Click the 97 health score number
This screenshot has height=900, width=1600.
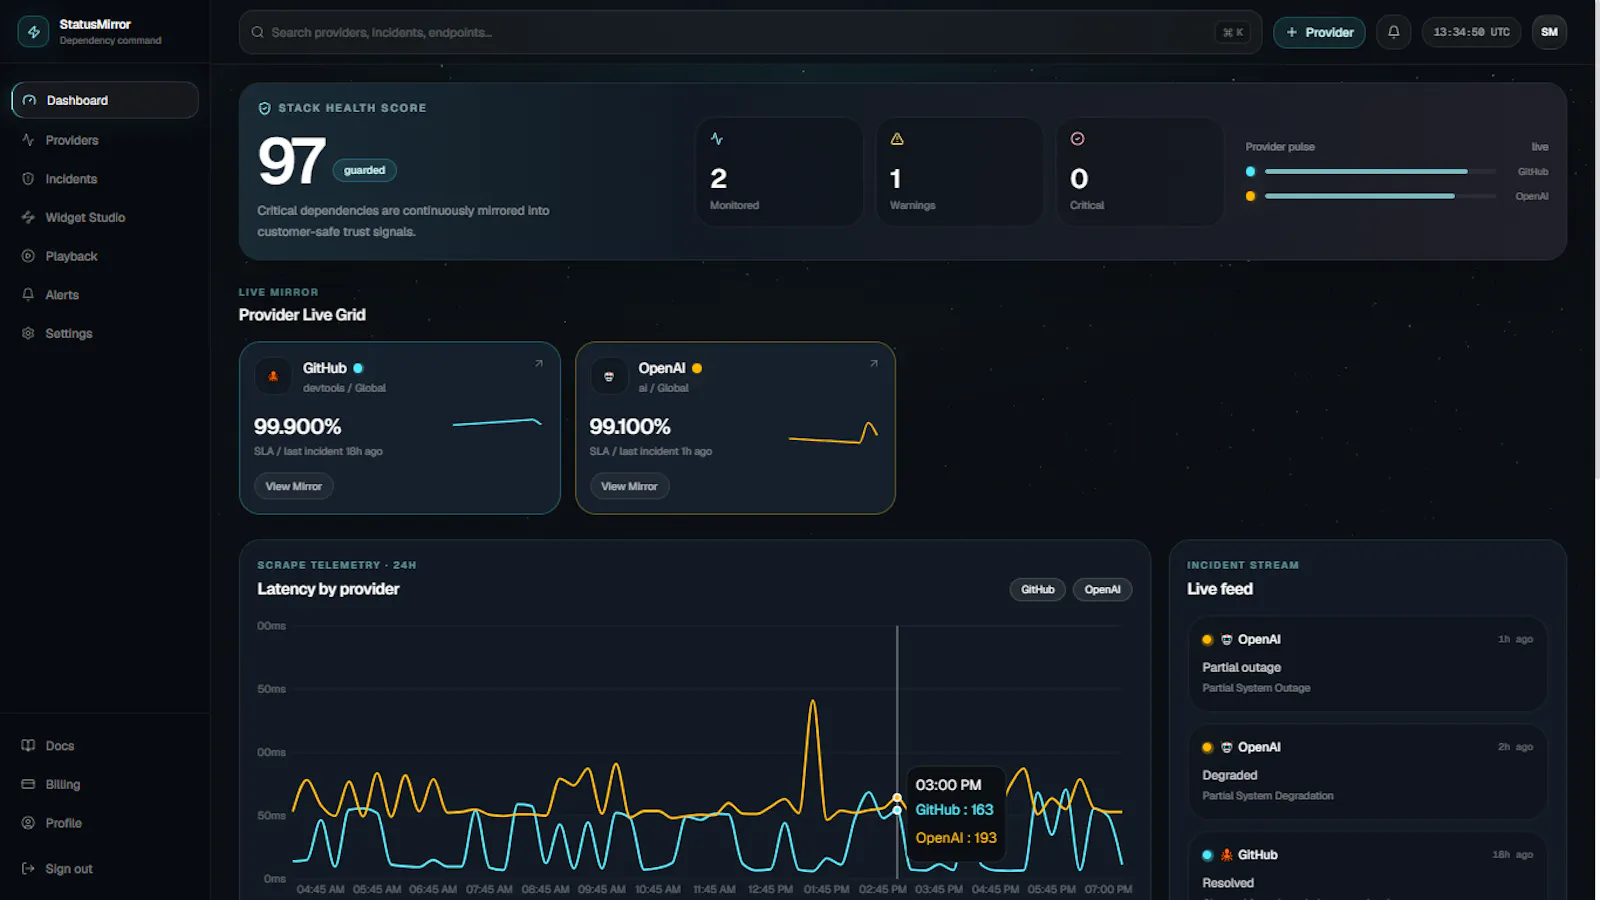tap(291, 162)
